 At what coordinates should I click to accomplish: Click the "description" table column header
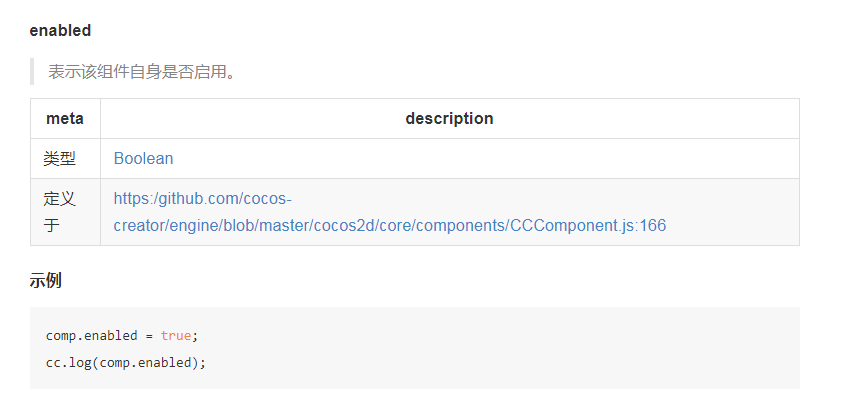click(x=449, y=118)
